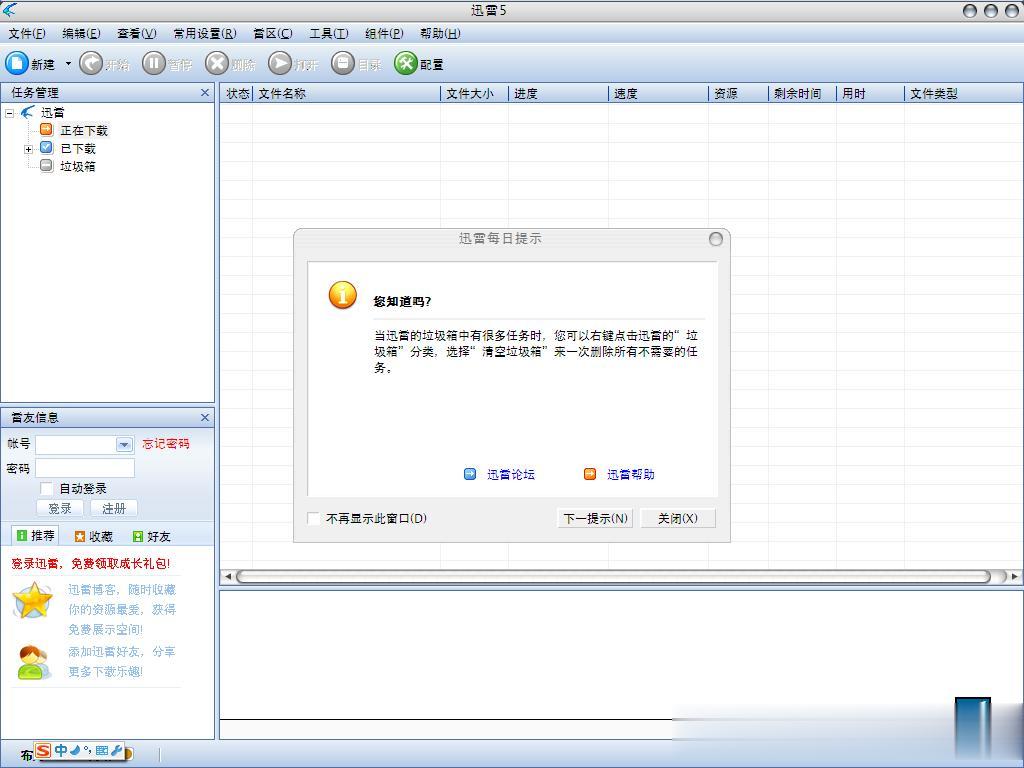
Task: Sort by the 文件类型 column header
Action: pos(964,93)
